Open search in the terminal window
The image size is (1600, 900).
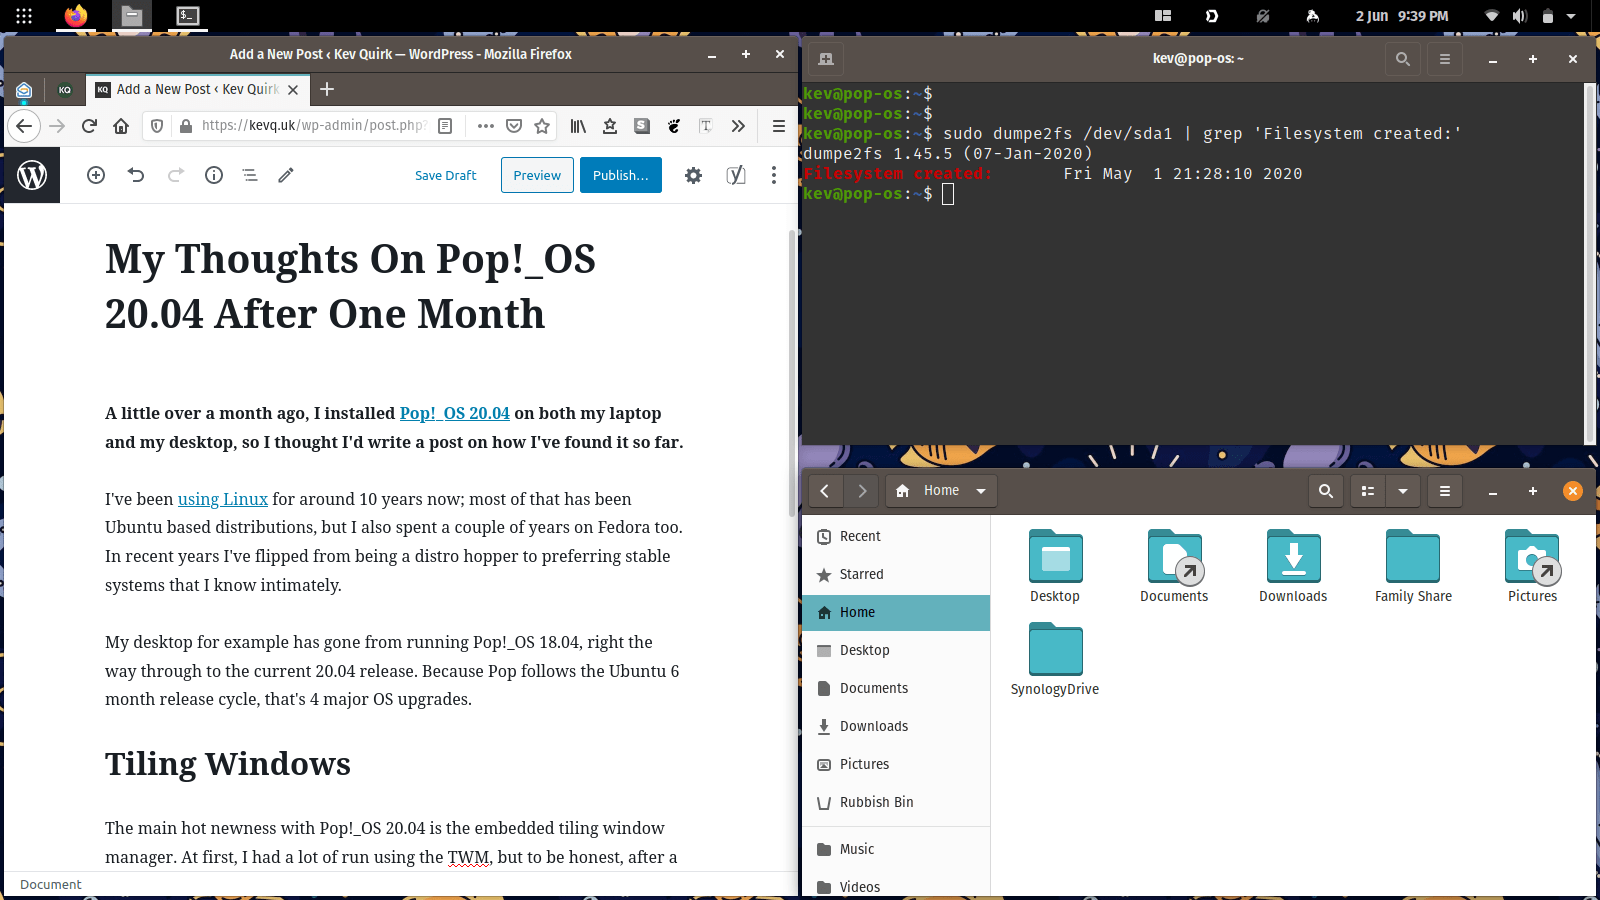(x=1402, y=59)
